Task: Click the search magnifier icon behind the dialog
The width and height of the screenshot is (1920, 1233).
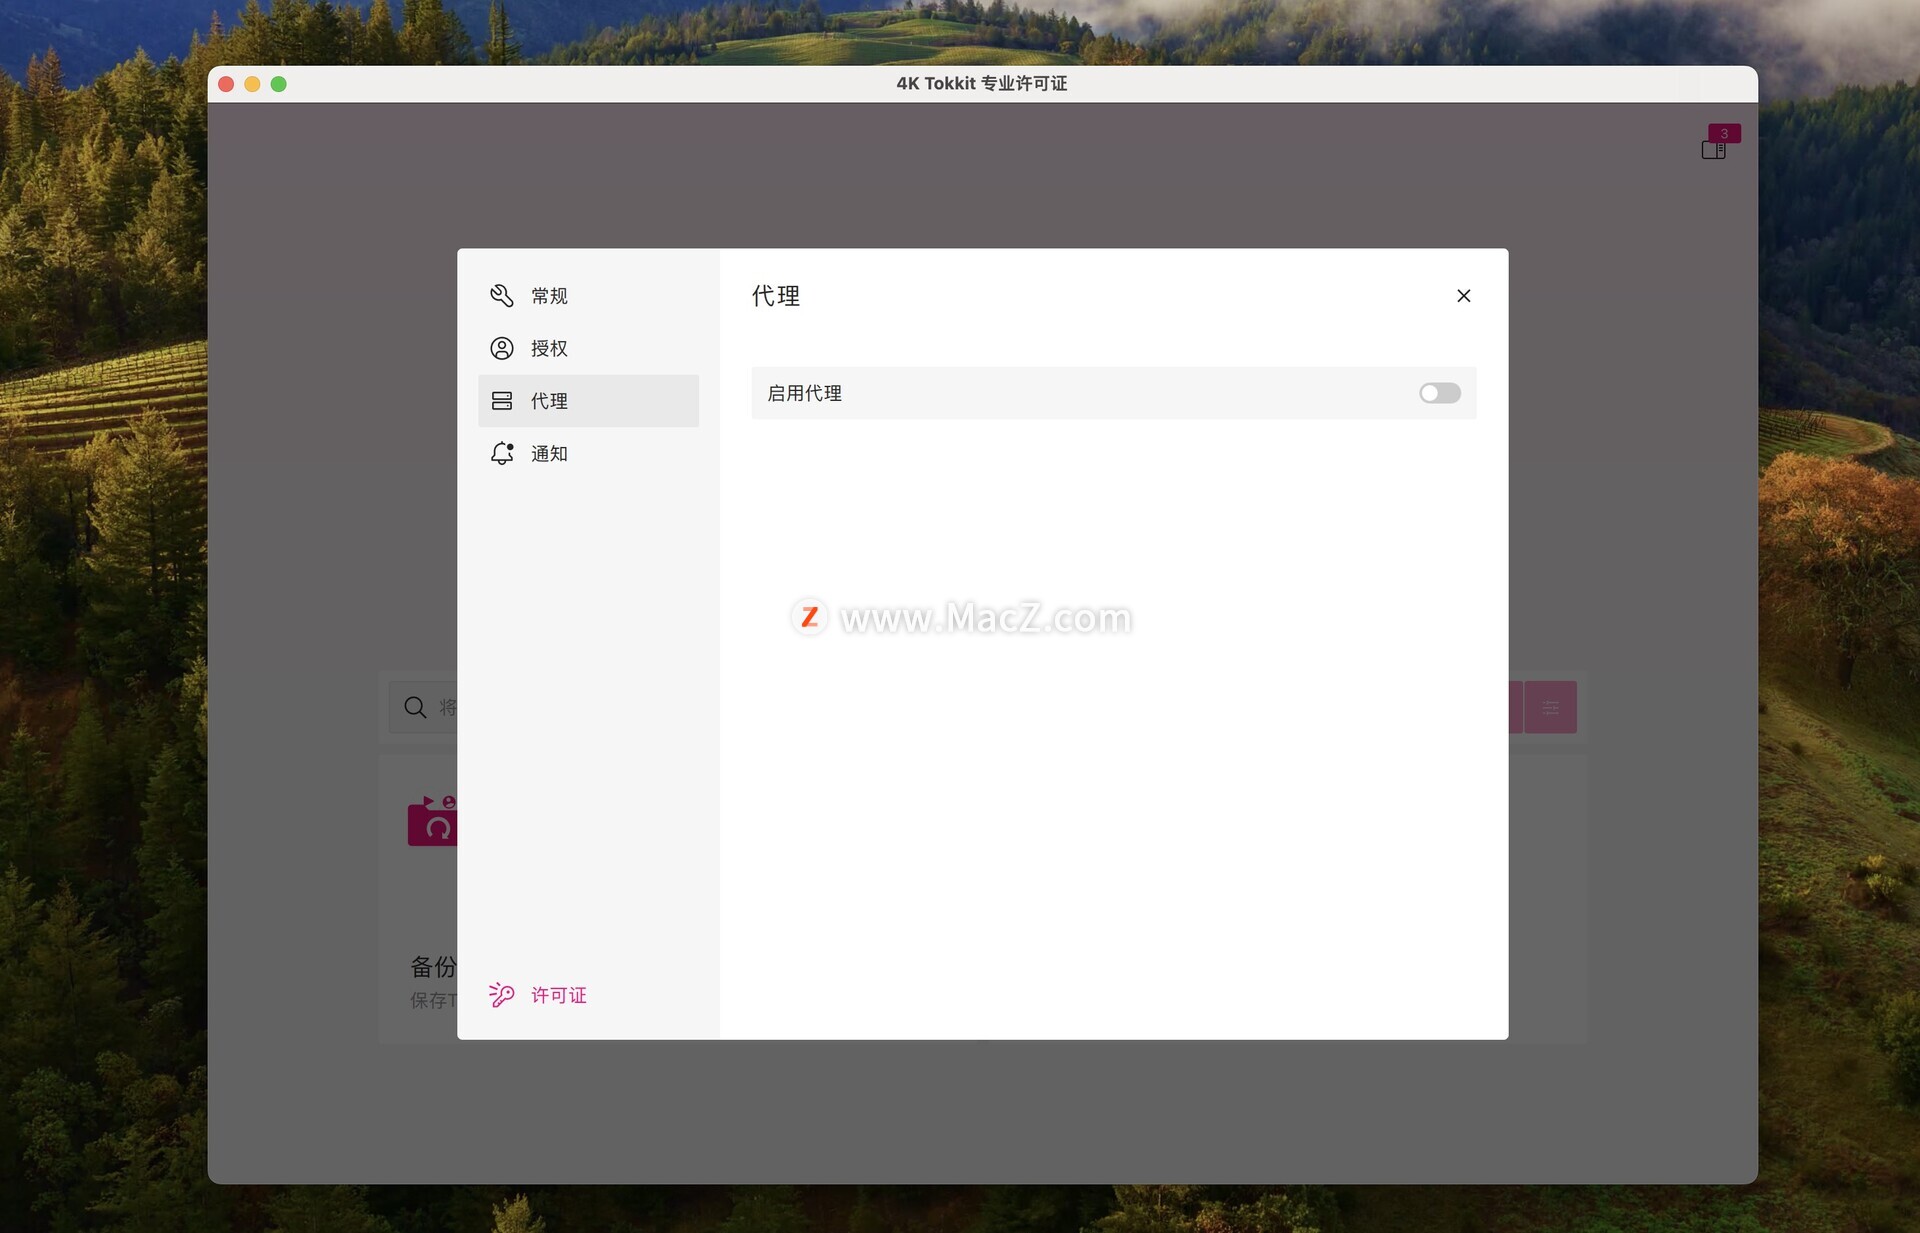Action: pos(415,708)
